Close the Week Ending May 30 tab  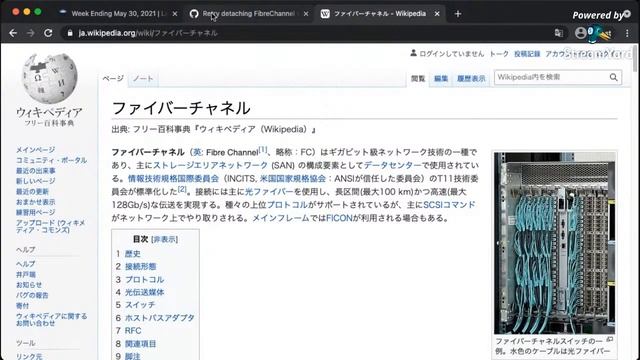pos(175,14)
